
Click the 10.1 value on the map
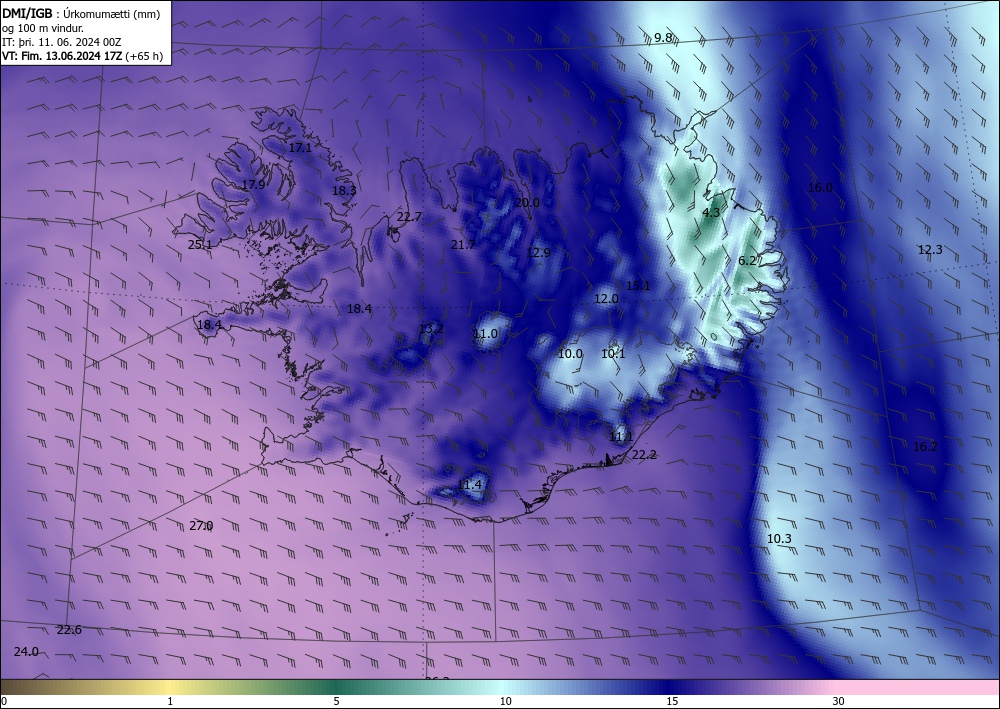pyautogui.click(x=614, y=354)
